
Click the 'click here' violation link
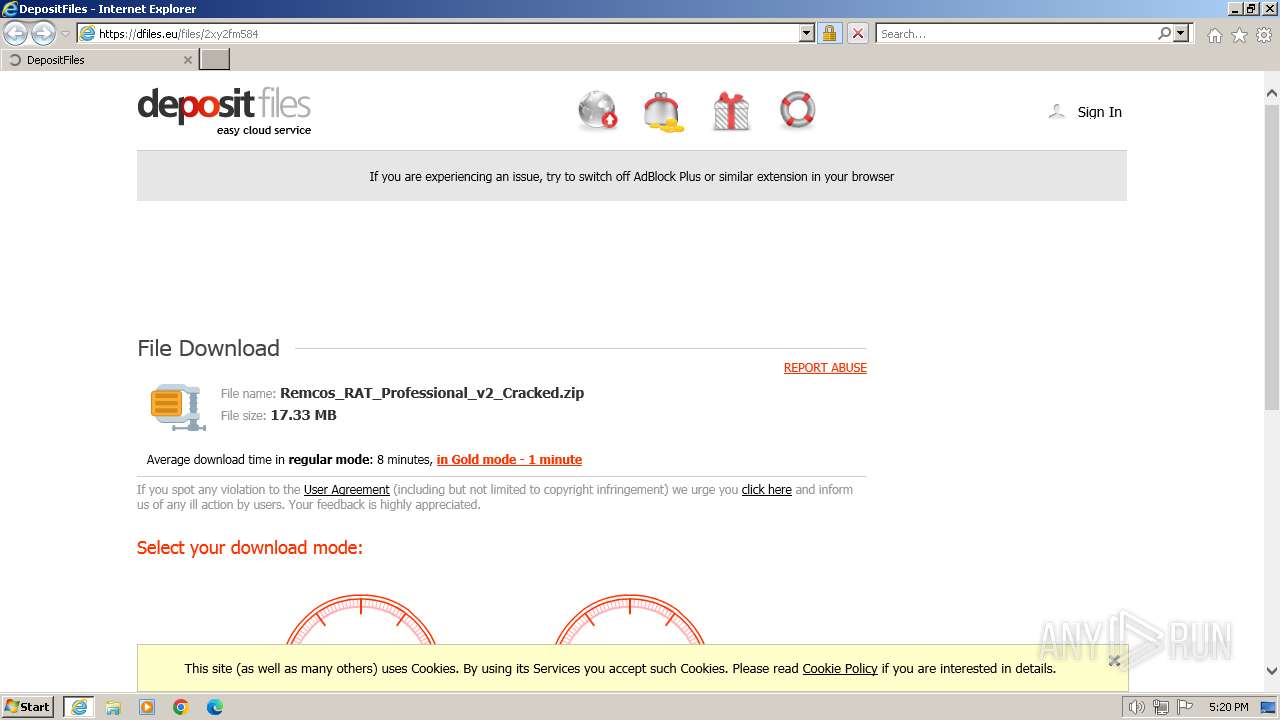[767, 490]
